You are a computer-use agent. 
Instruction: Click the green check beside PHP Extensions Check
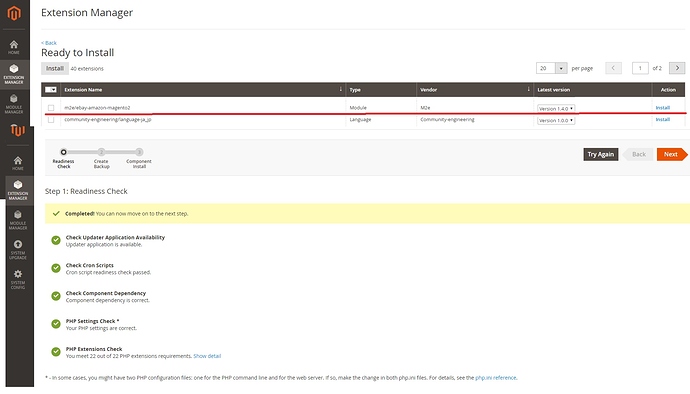pyautogui.click(x=56, y=352)
